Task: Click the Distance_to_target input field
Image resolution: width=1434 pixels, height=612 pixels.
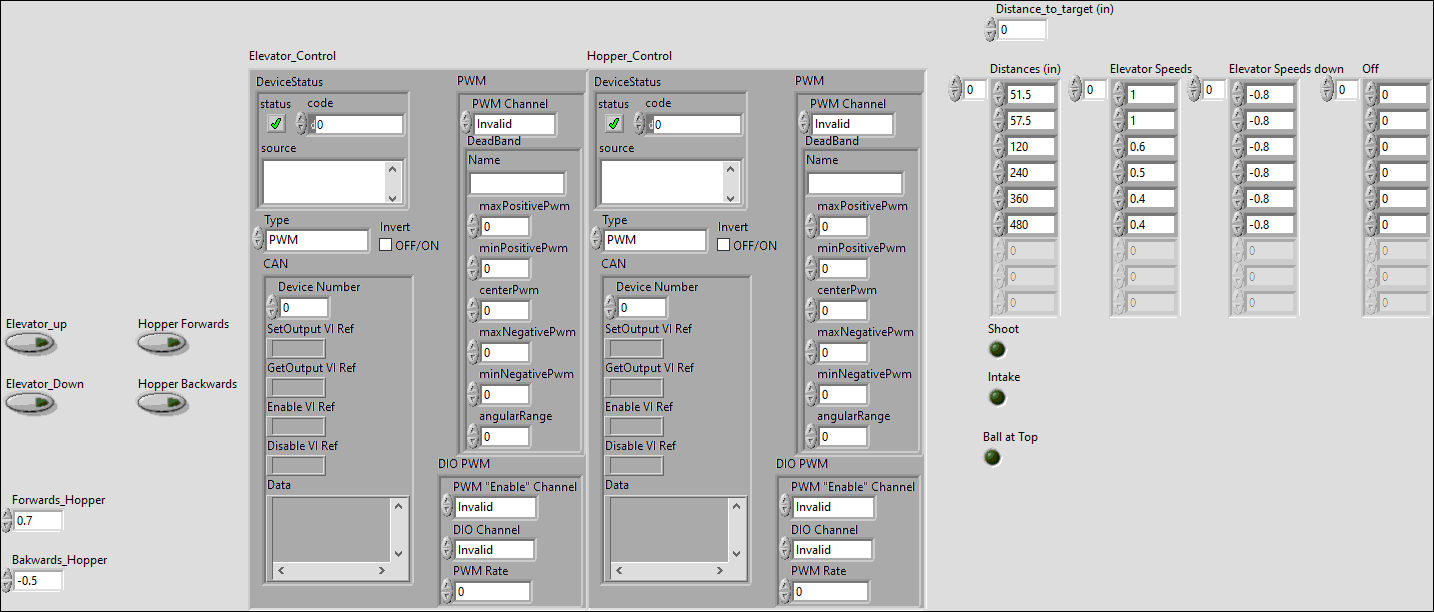Action: (x=1021, y=30)
